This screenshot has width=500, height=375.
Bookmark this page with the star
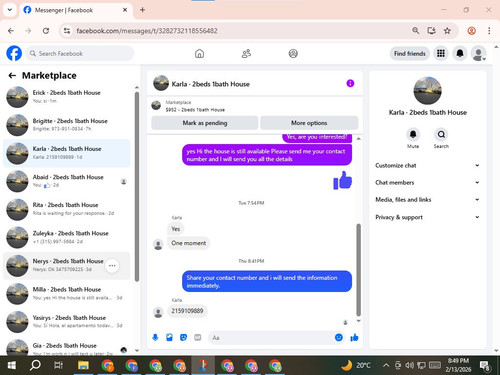pyautogui.click(x=447, y=31)
